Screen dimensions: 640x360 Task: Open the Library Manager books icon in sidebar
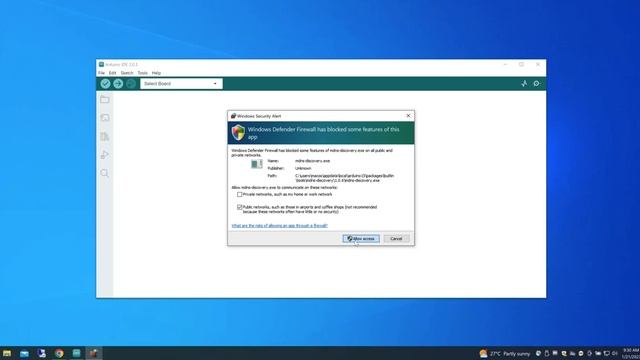click(x=105, y=136)
